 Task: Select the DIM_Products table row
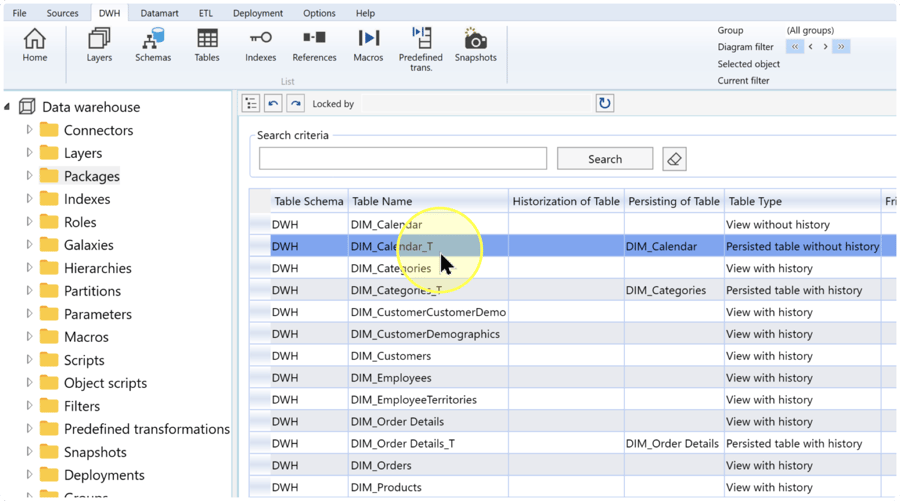[572, 487]
